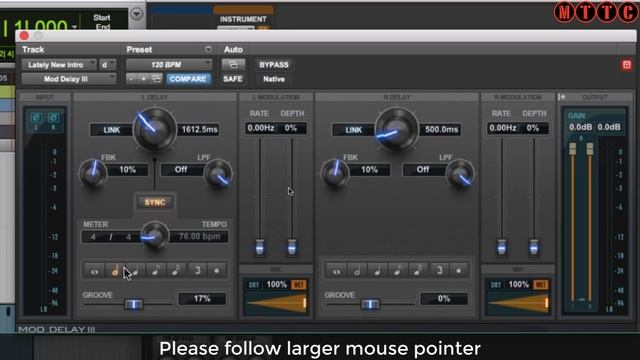640x360 pixels.
Task: Enable LINK on the R Delay
Action: 353,130
